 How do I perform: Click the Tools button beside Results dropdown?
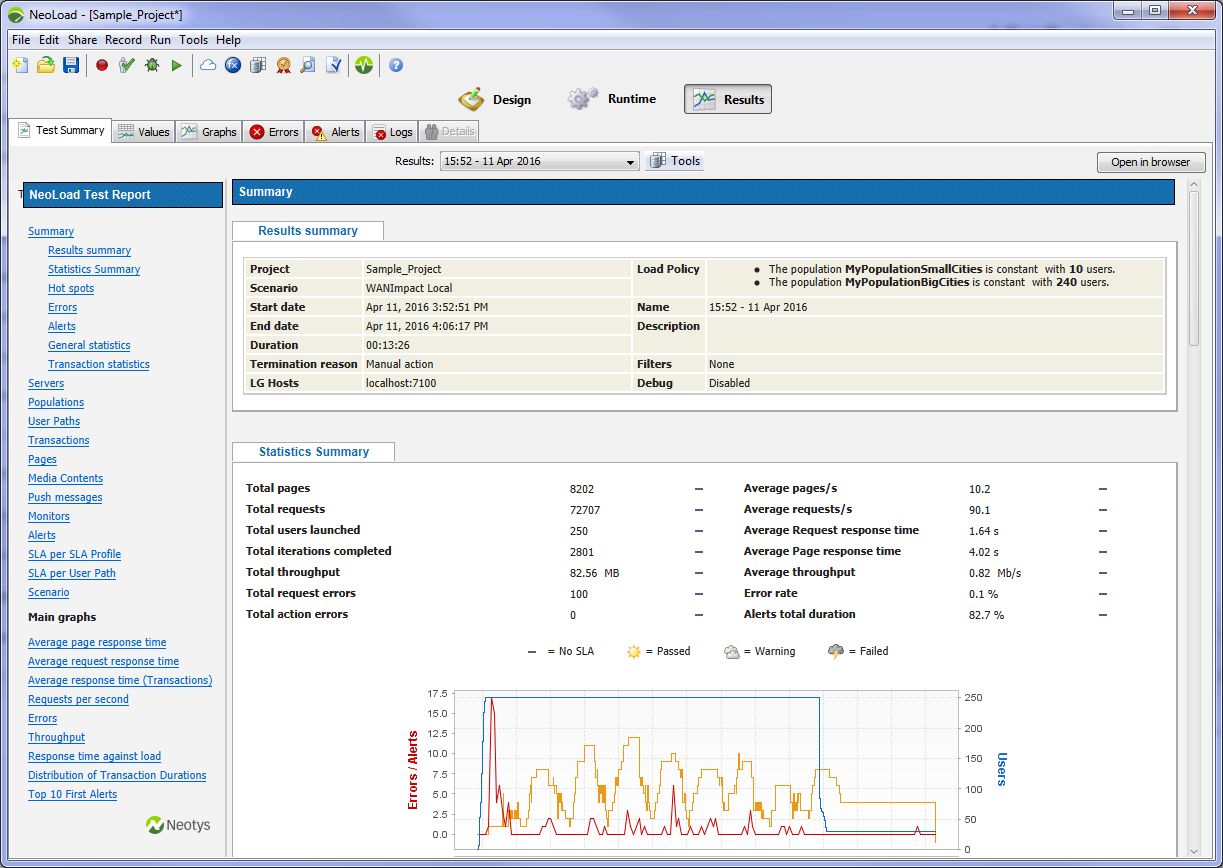click(675, 161)
